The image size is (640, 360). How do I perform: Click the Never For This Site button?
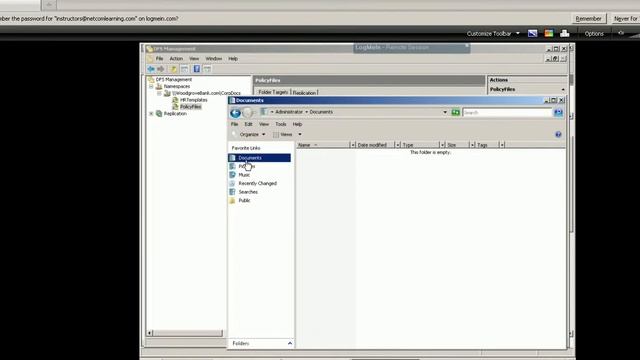[x=625, y=19]
